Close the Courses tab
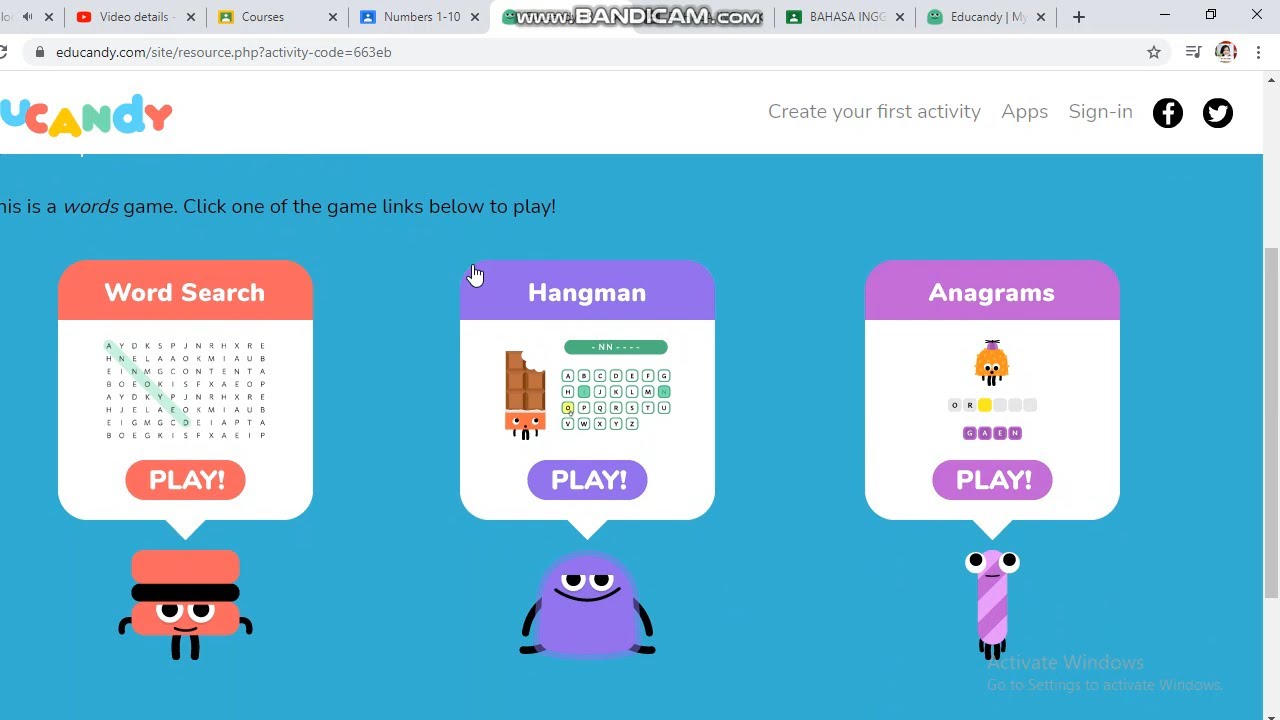The height and width of the screenshot is (720, 1280). coord(333,17)
